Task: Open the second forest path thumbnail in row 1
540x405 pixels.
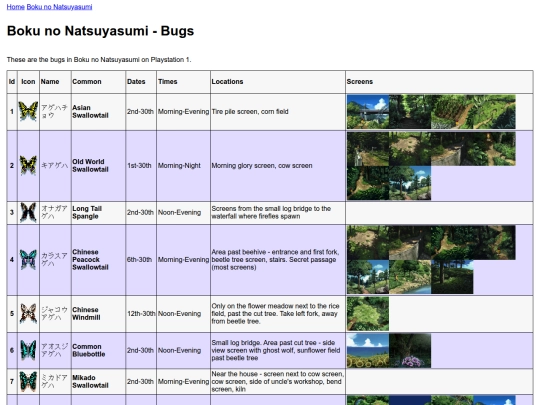Action: click(x=410, y=112)
